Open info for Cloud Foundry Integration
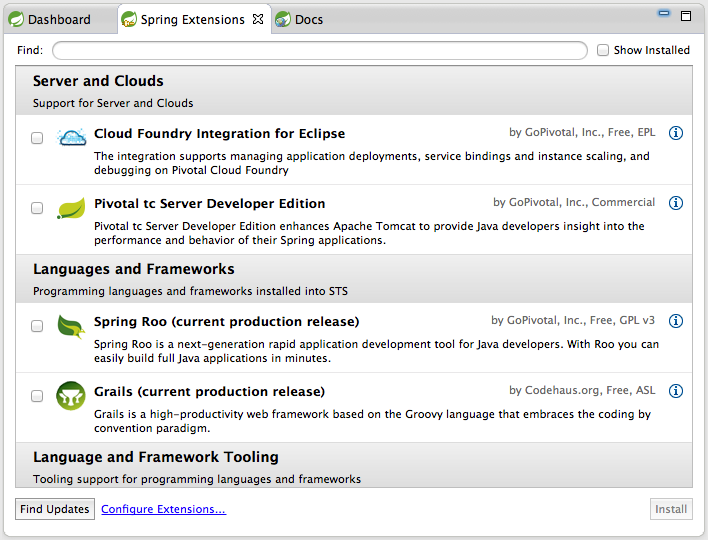The image size is (708, 540). (675, 133)
